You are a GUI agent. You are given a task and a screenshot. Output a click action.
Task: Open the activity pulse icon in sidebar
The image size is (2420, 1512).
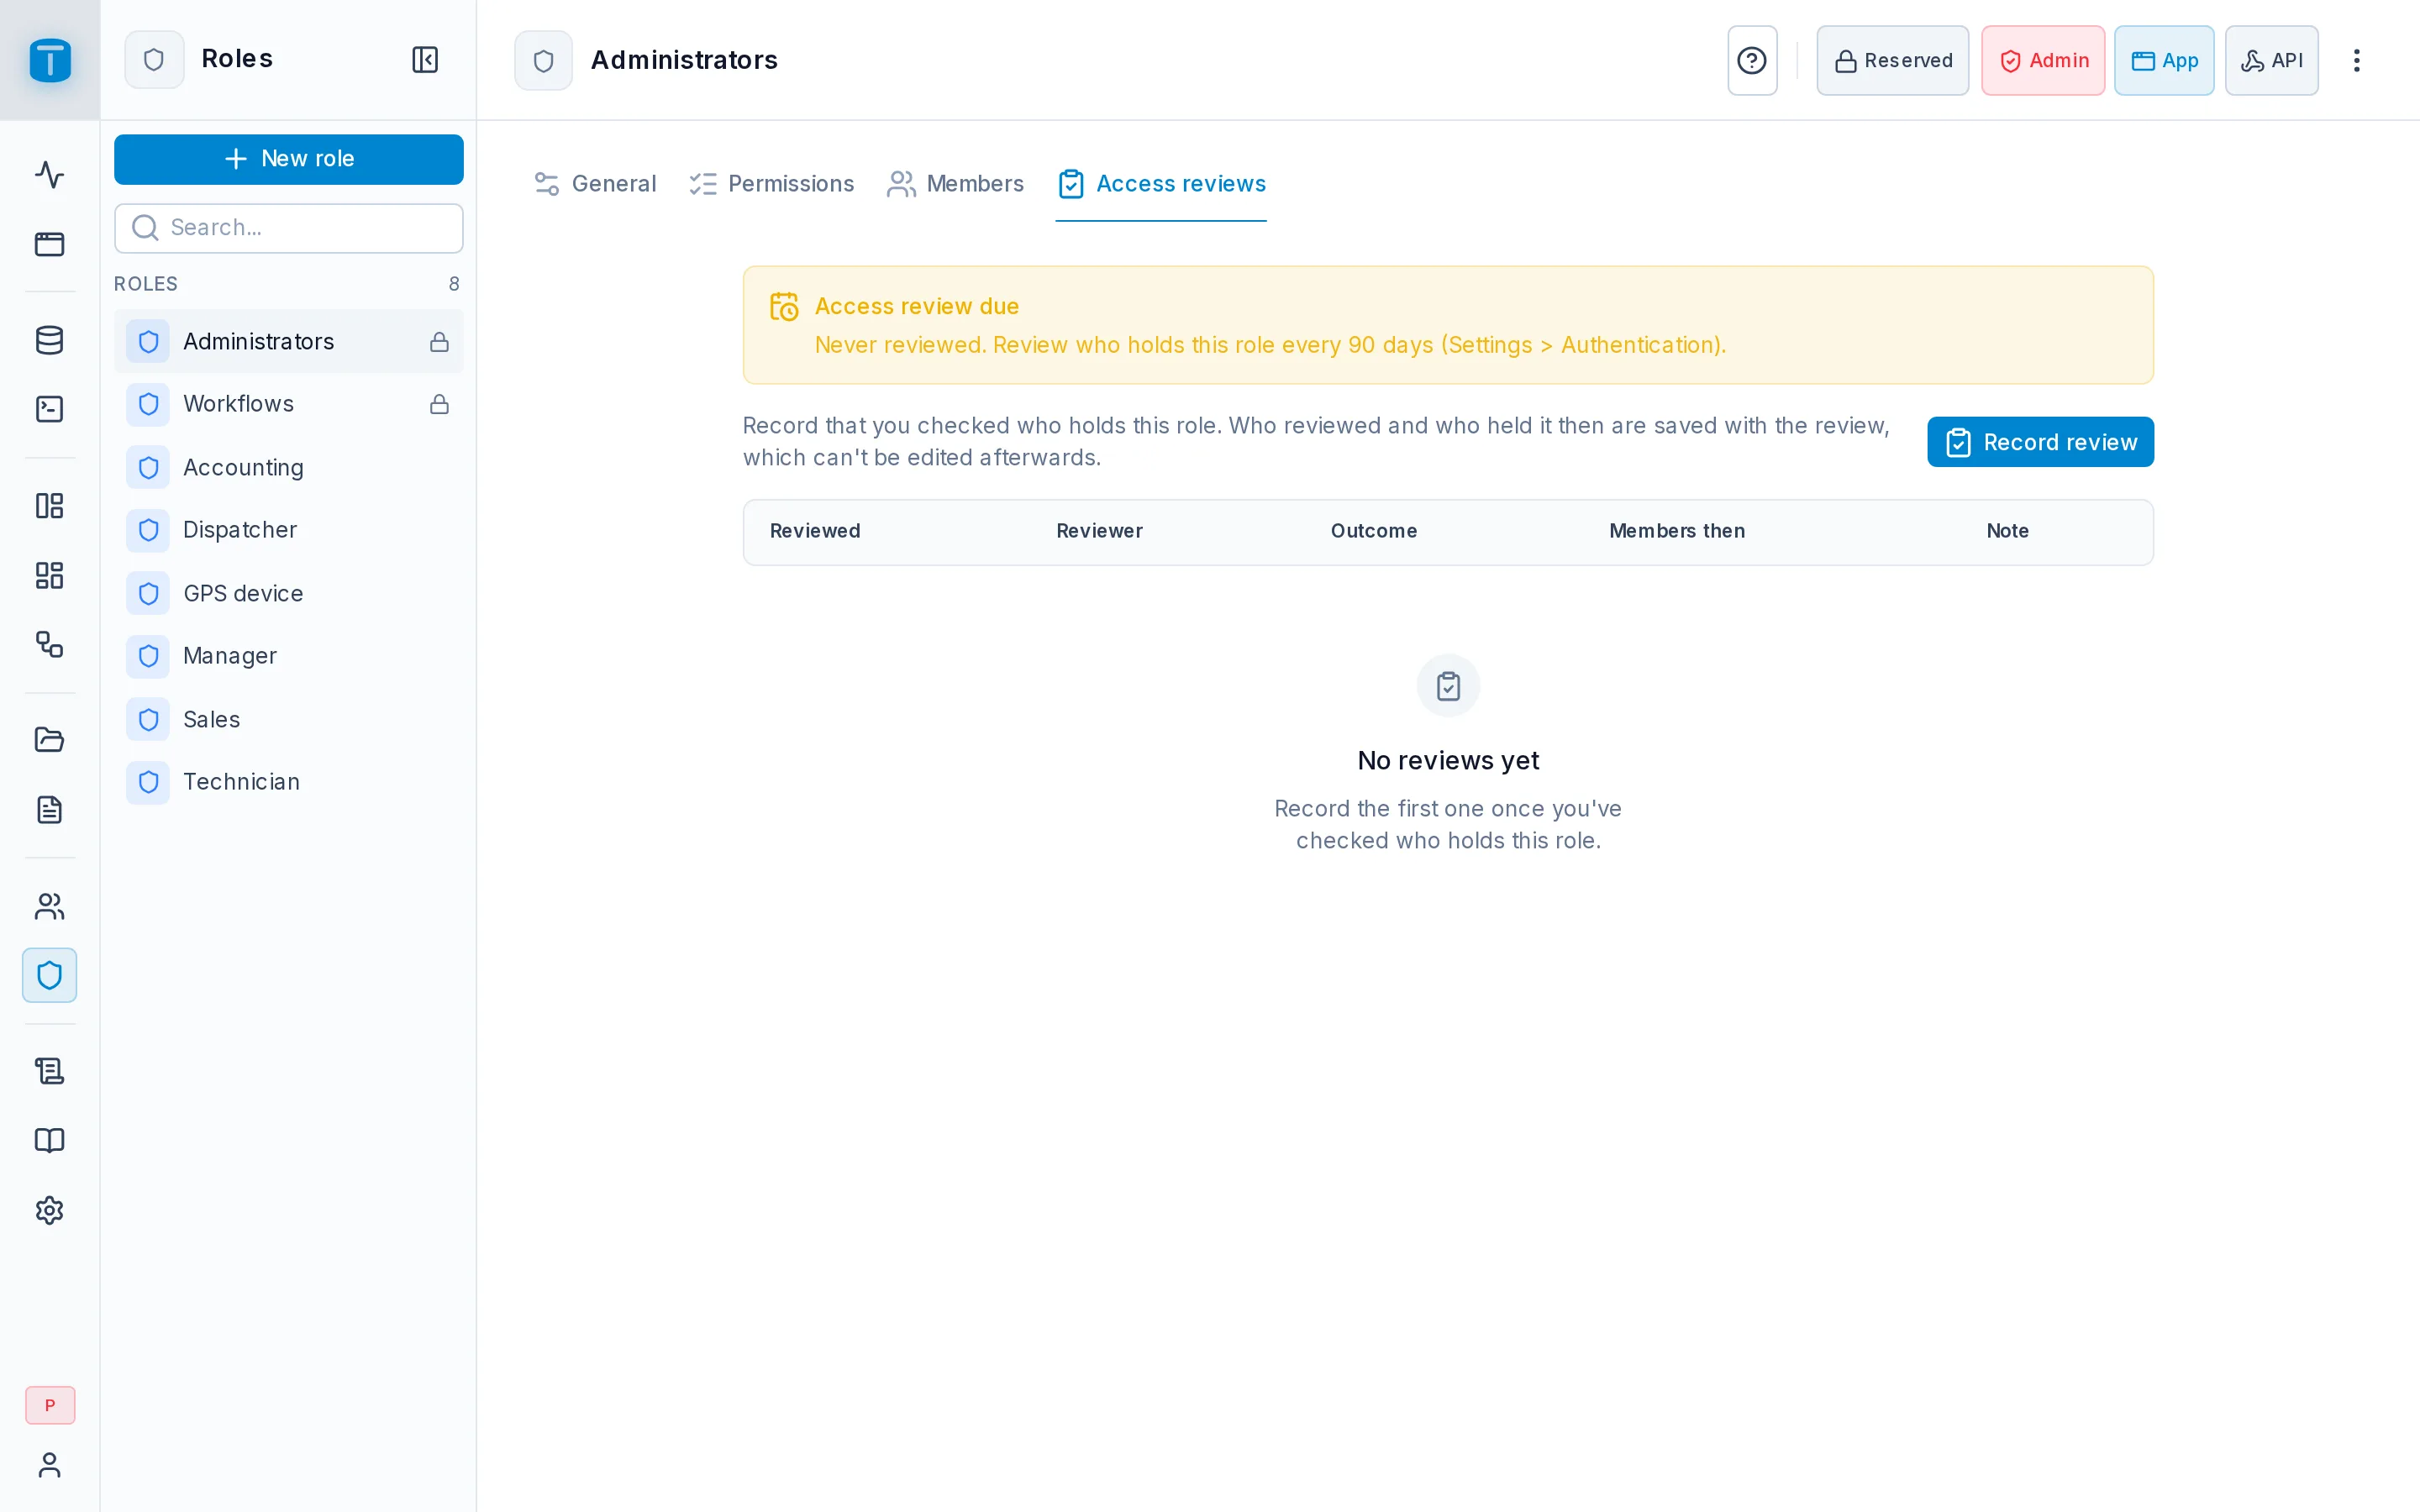(50, 175)
